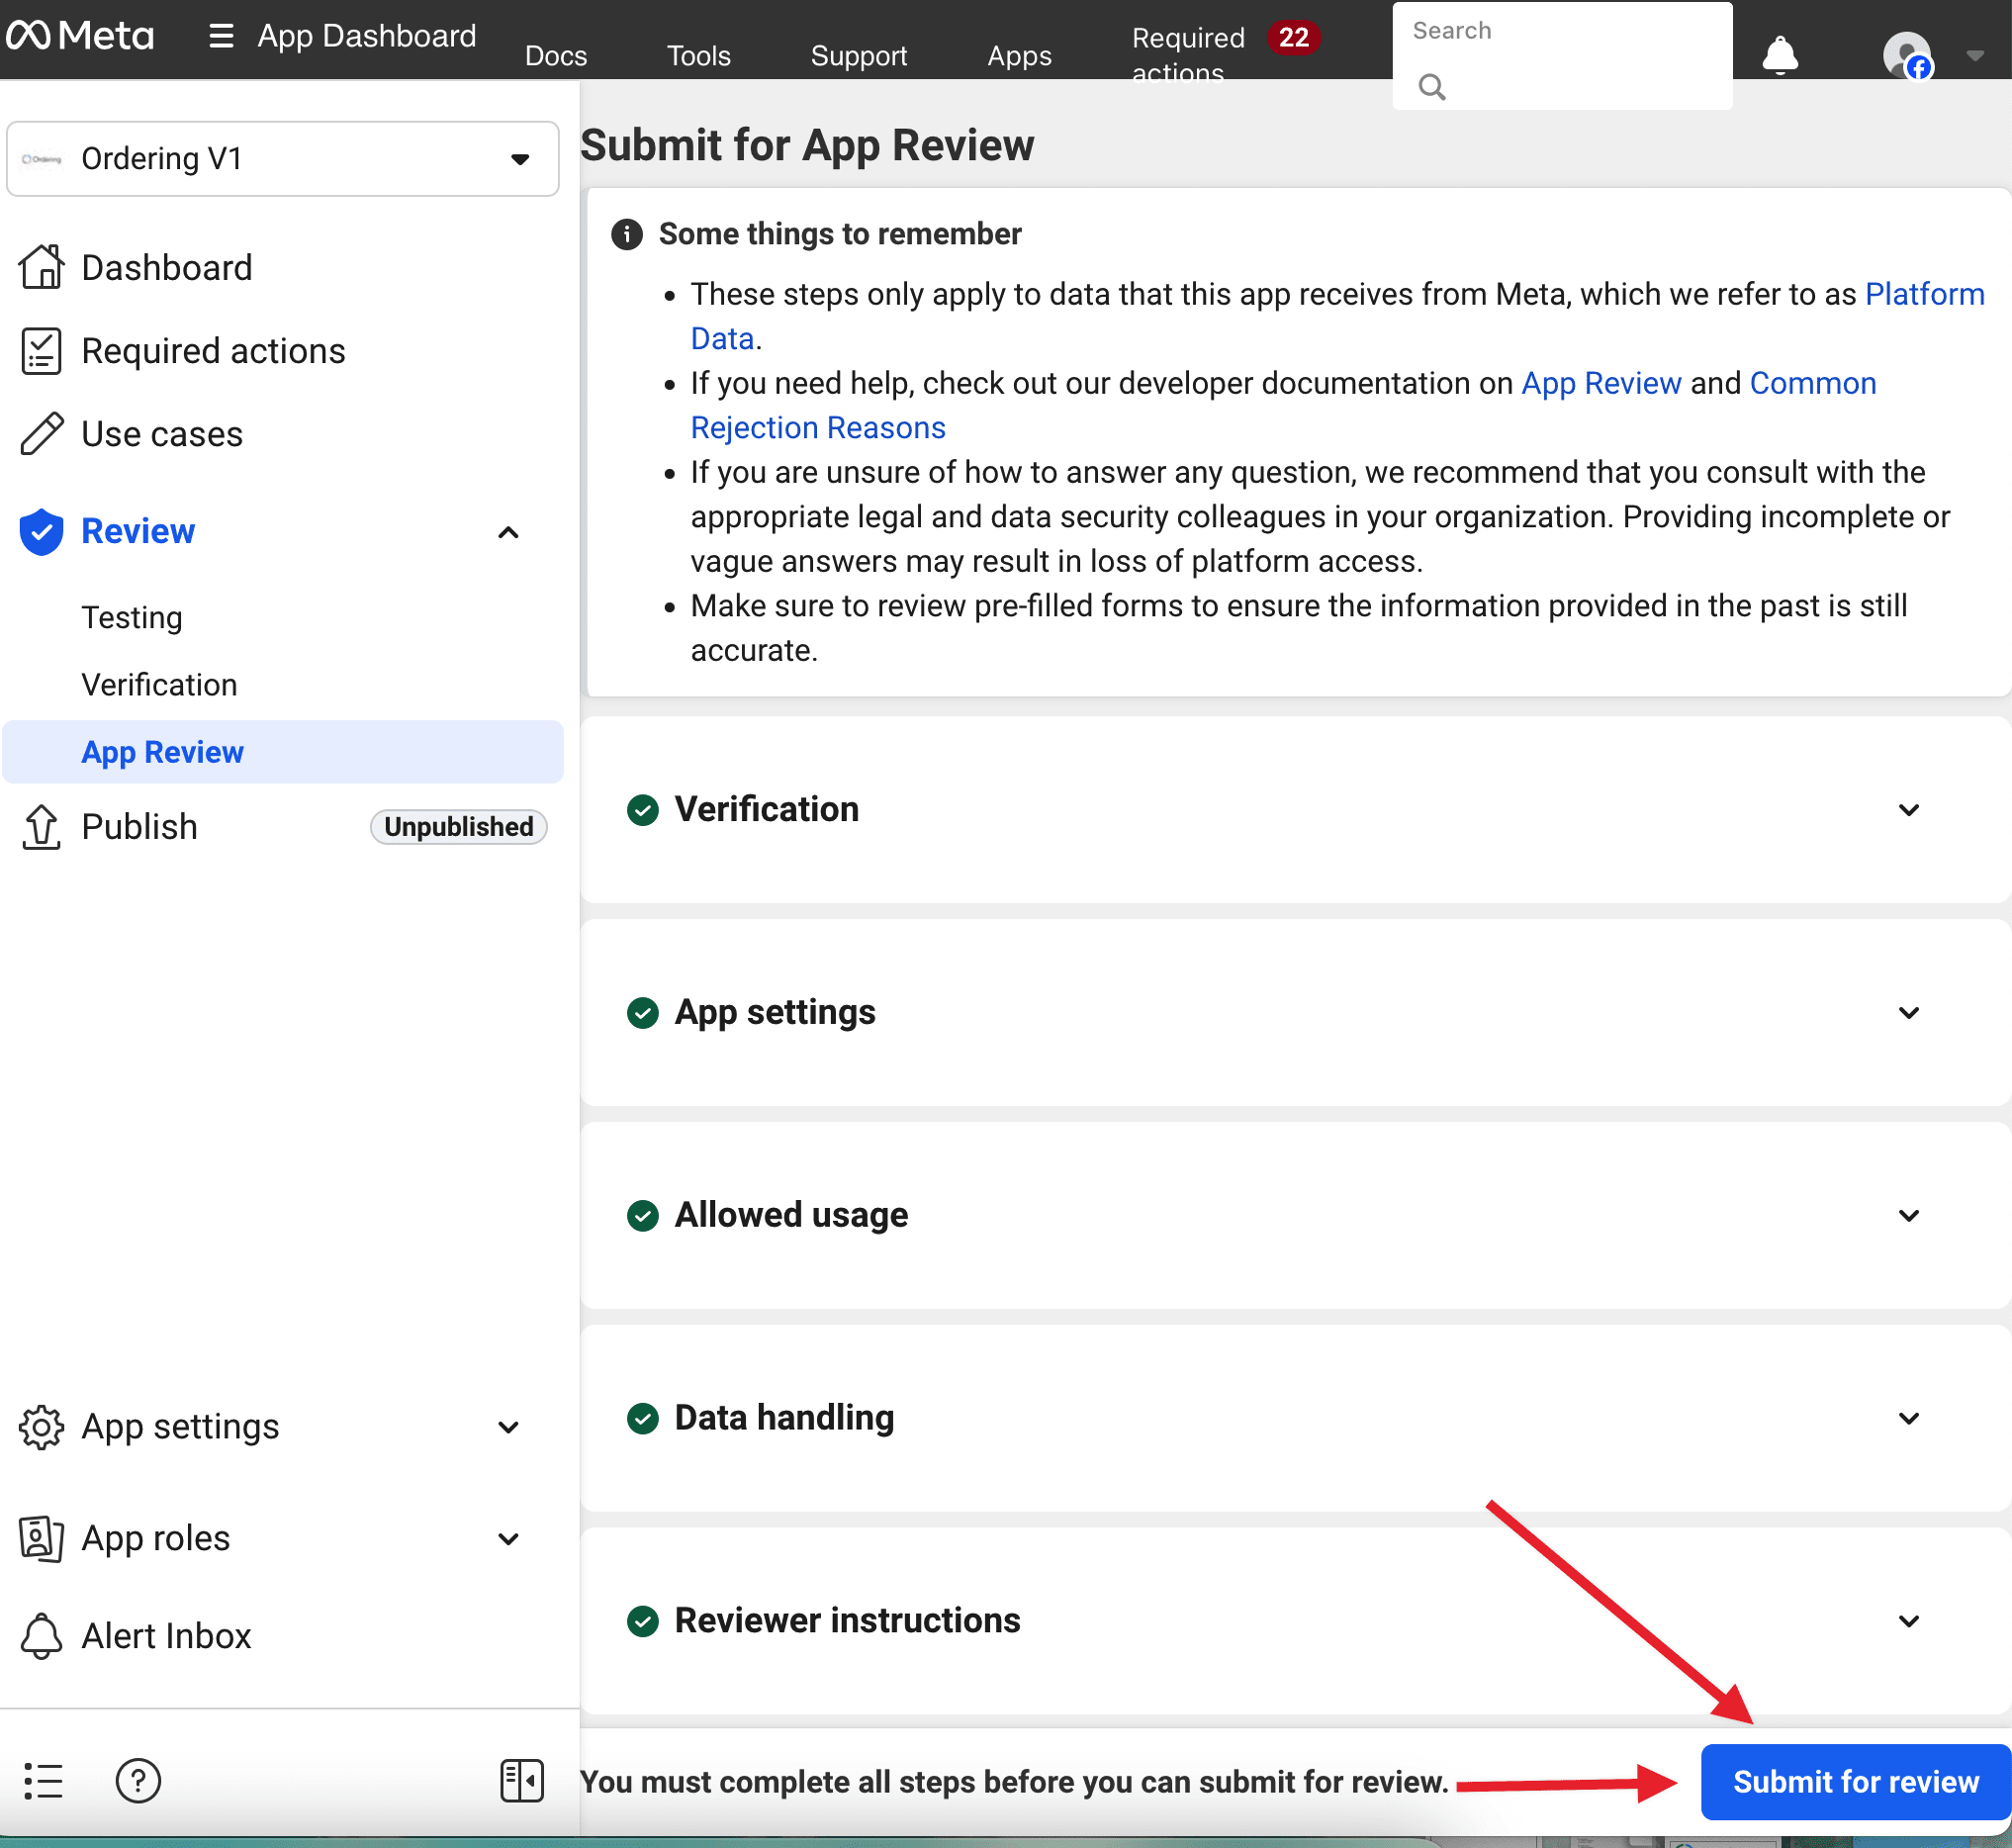The height and width of the screenshot is (1848, 2012).
Task: Expand the App settings sidebar chevron
Action: 508,1427
